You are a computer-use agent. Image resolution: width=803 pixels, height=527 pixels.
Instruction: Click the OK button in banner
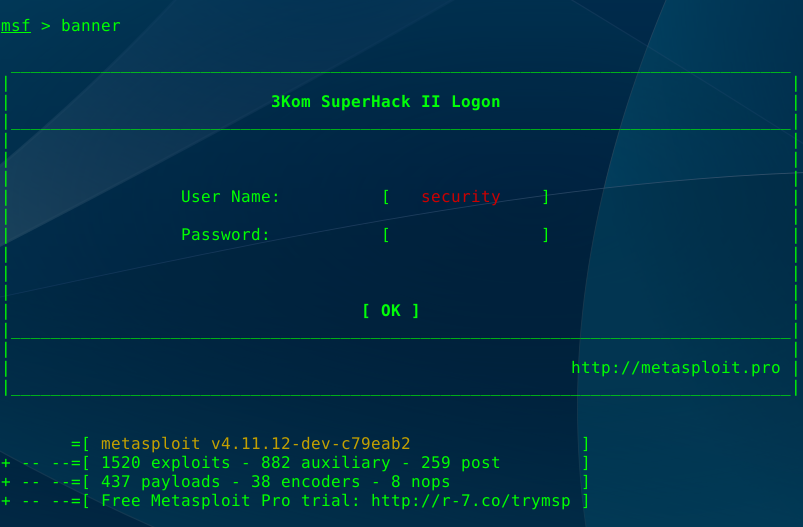pyautogui.click(x=391, y=311)
